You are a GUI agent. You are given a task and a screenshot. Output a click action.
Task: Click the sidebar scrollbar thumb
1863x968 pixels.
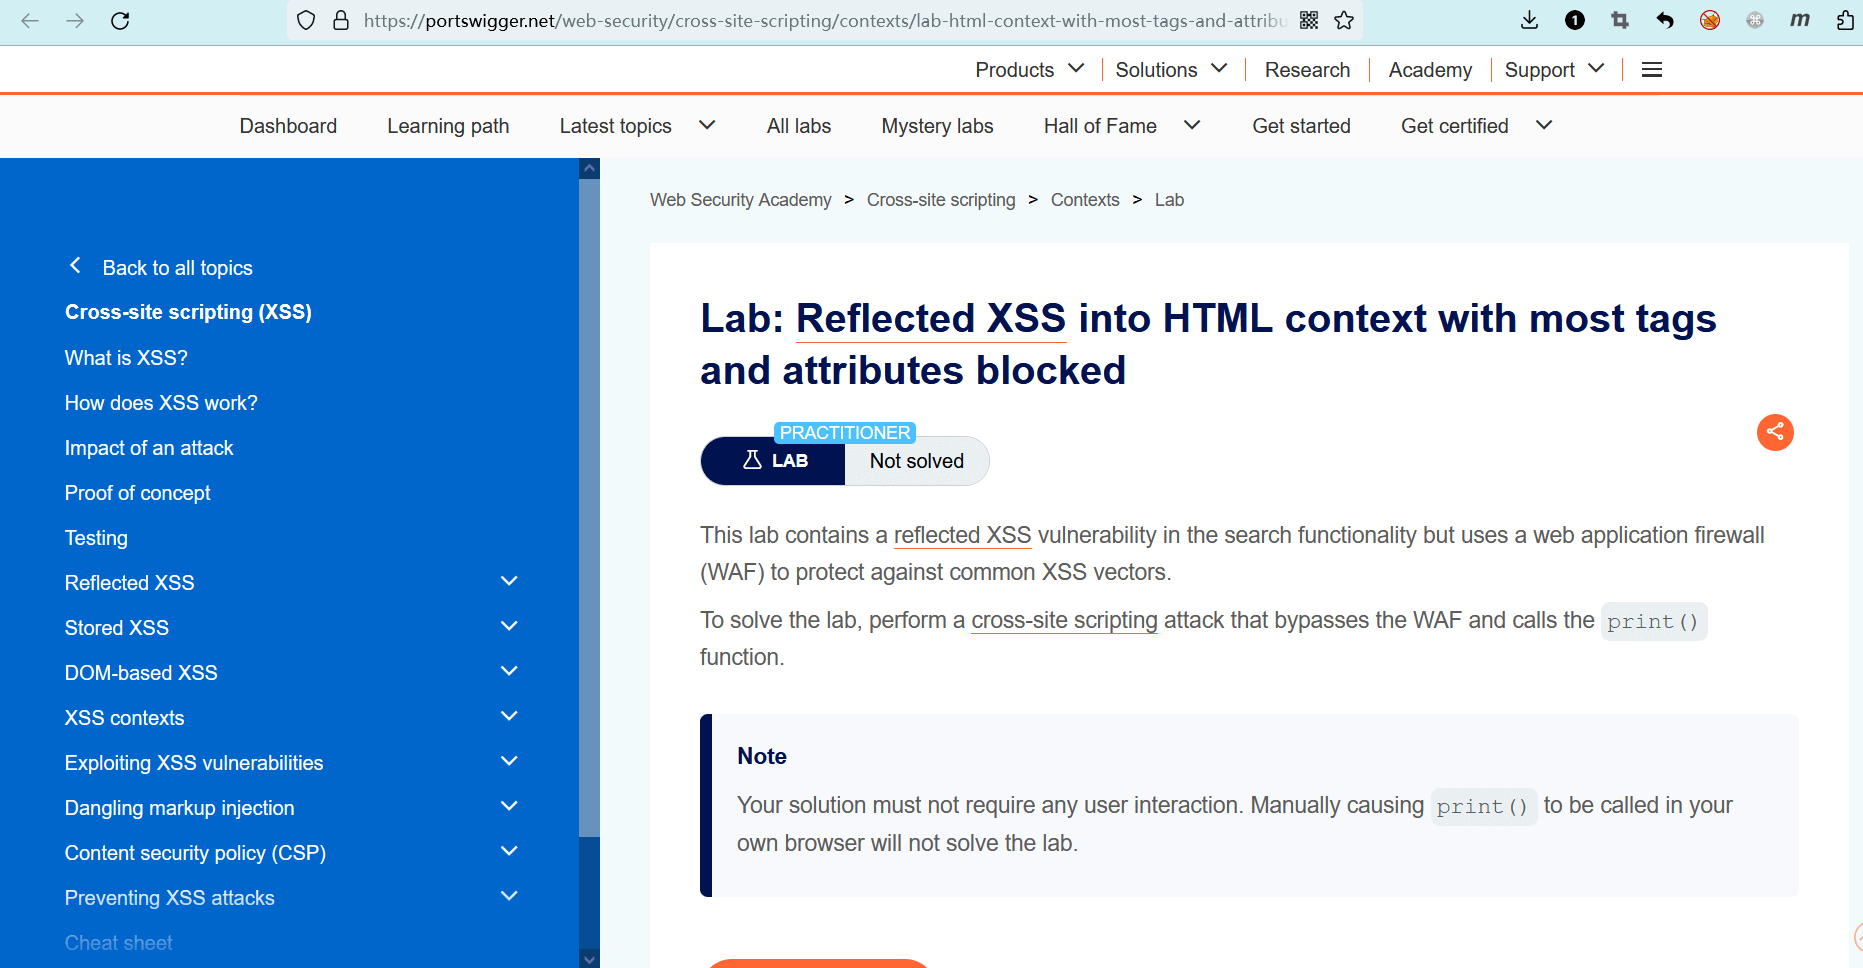pyautogui.click(x=590, y=507)
